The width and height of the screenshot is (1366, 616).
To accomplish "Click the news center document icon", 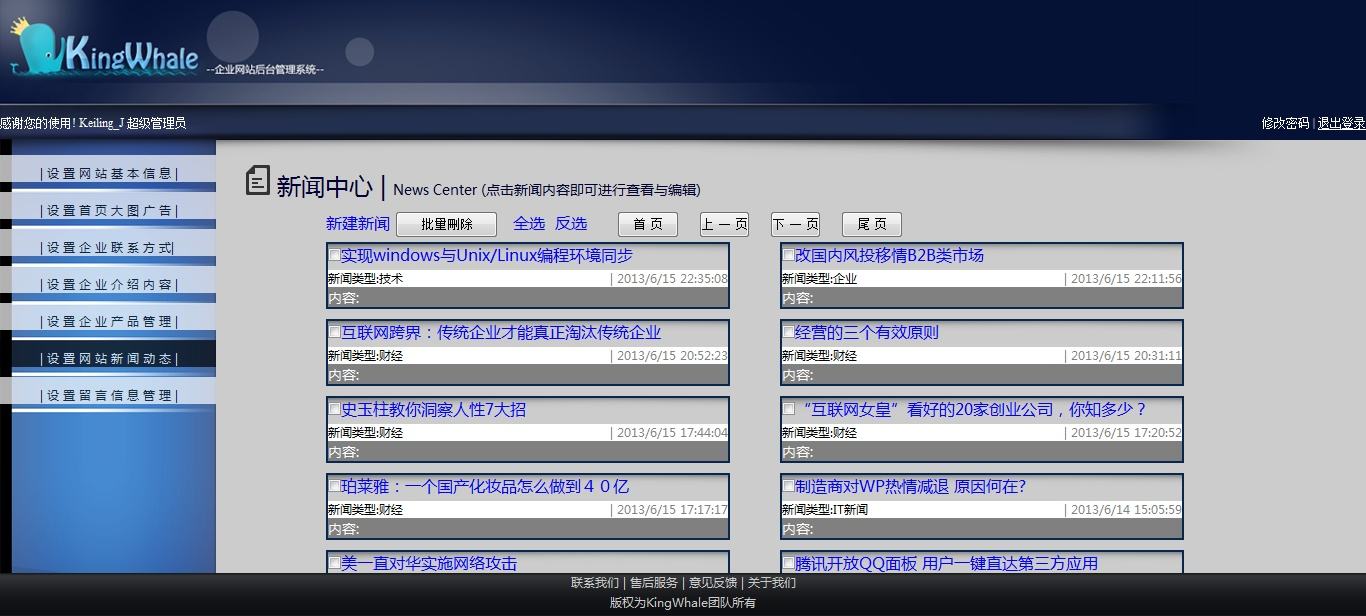I will click(x=258, y=181).
